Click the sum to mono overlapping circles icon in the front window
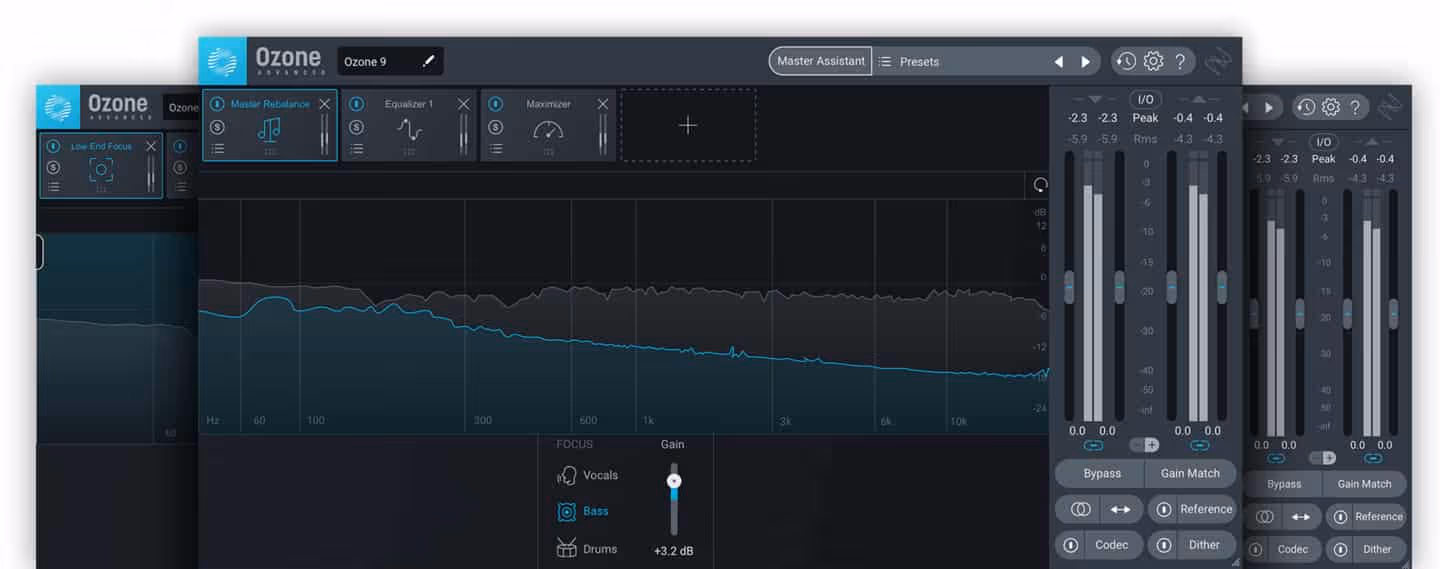Screen dimensions: 1440x569 1080,509
